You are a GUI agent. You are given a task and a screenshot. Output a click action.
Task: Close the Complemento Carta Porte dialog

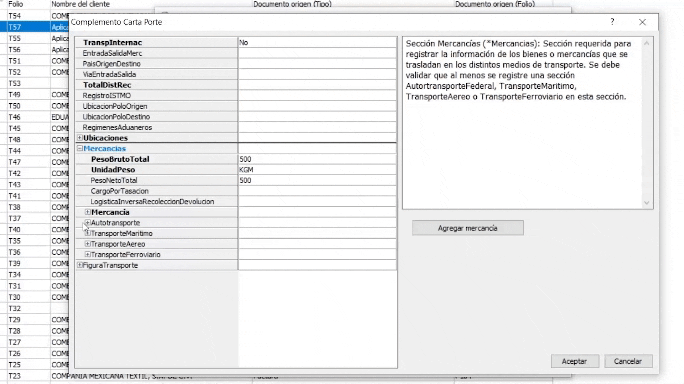pyautogui.click(x=643, y=22)
